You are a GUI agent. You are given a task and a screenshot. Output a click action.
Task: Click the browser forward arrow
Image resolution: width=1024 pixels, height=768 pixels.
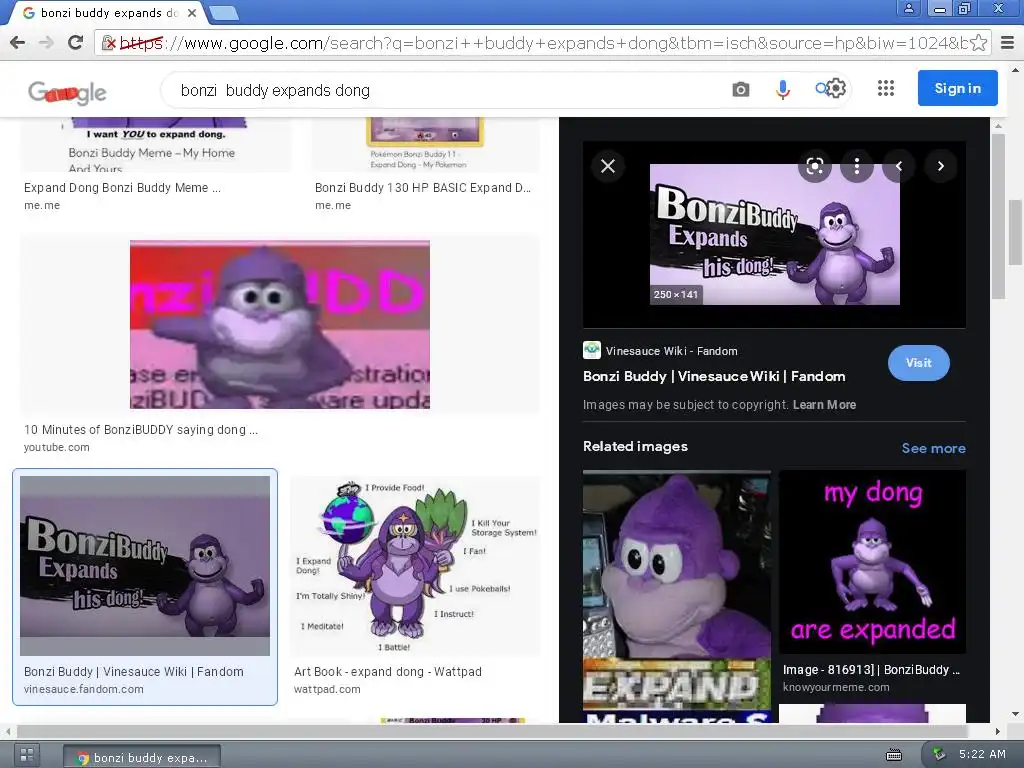46,43
